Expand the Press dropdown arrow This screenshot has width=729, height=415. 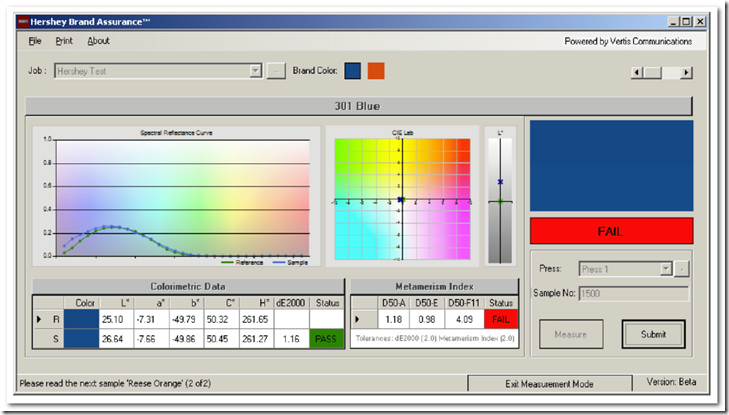(x=666, y=269)
